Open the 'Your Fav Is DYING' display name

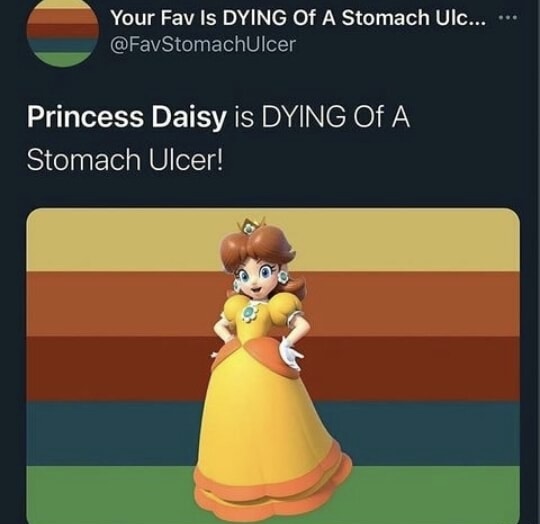299,18
